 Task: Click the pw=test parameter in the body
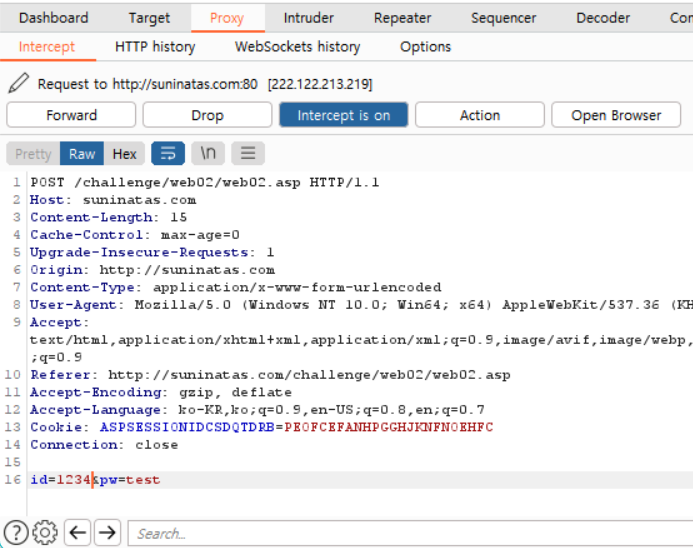click(x=130, y=480)
